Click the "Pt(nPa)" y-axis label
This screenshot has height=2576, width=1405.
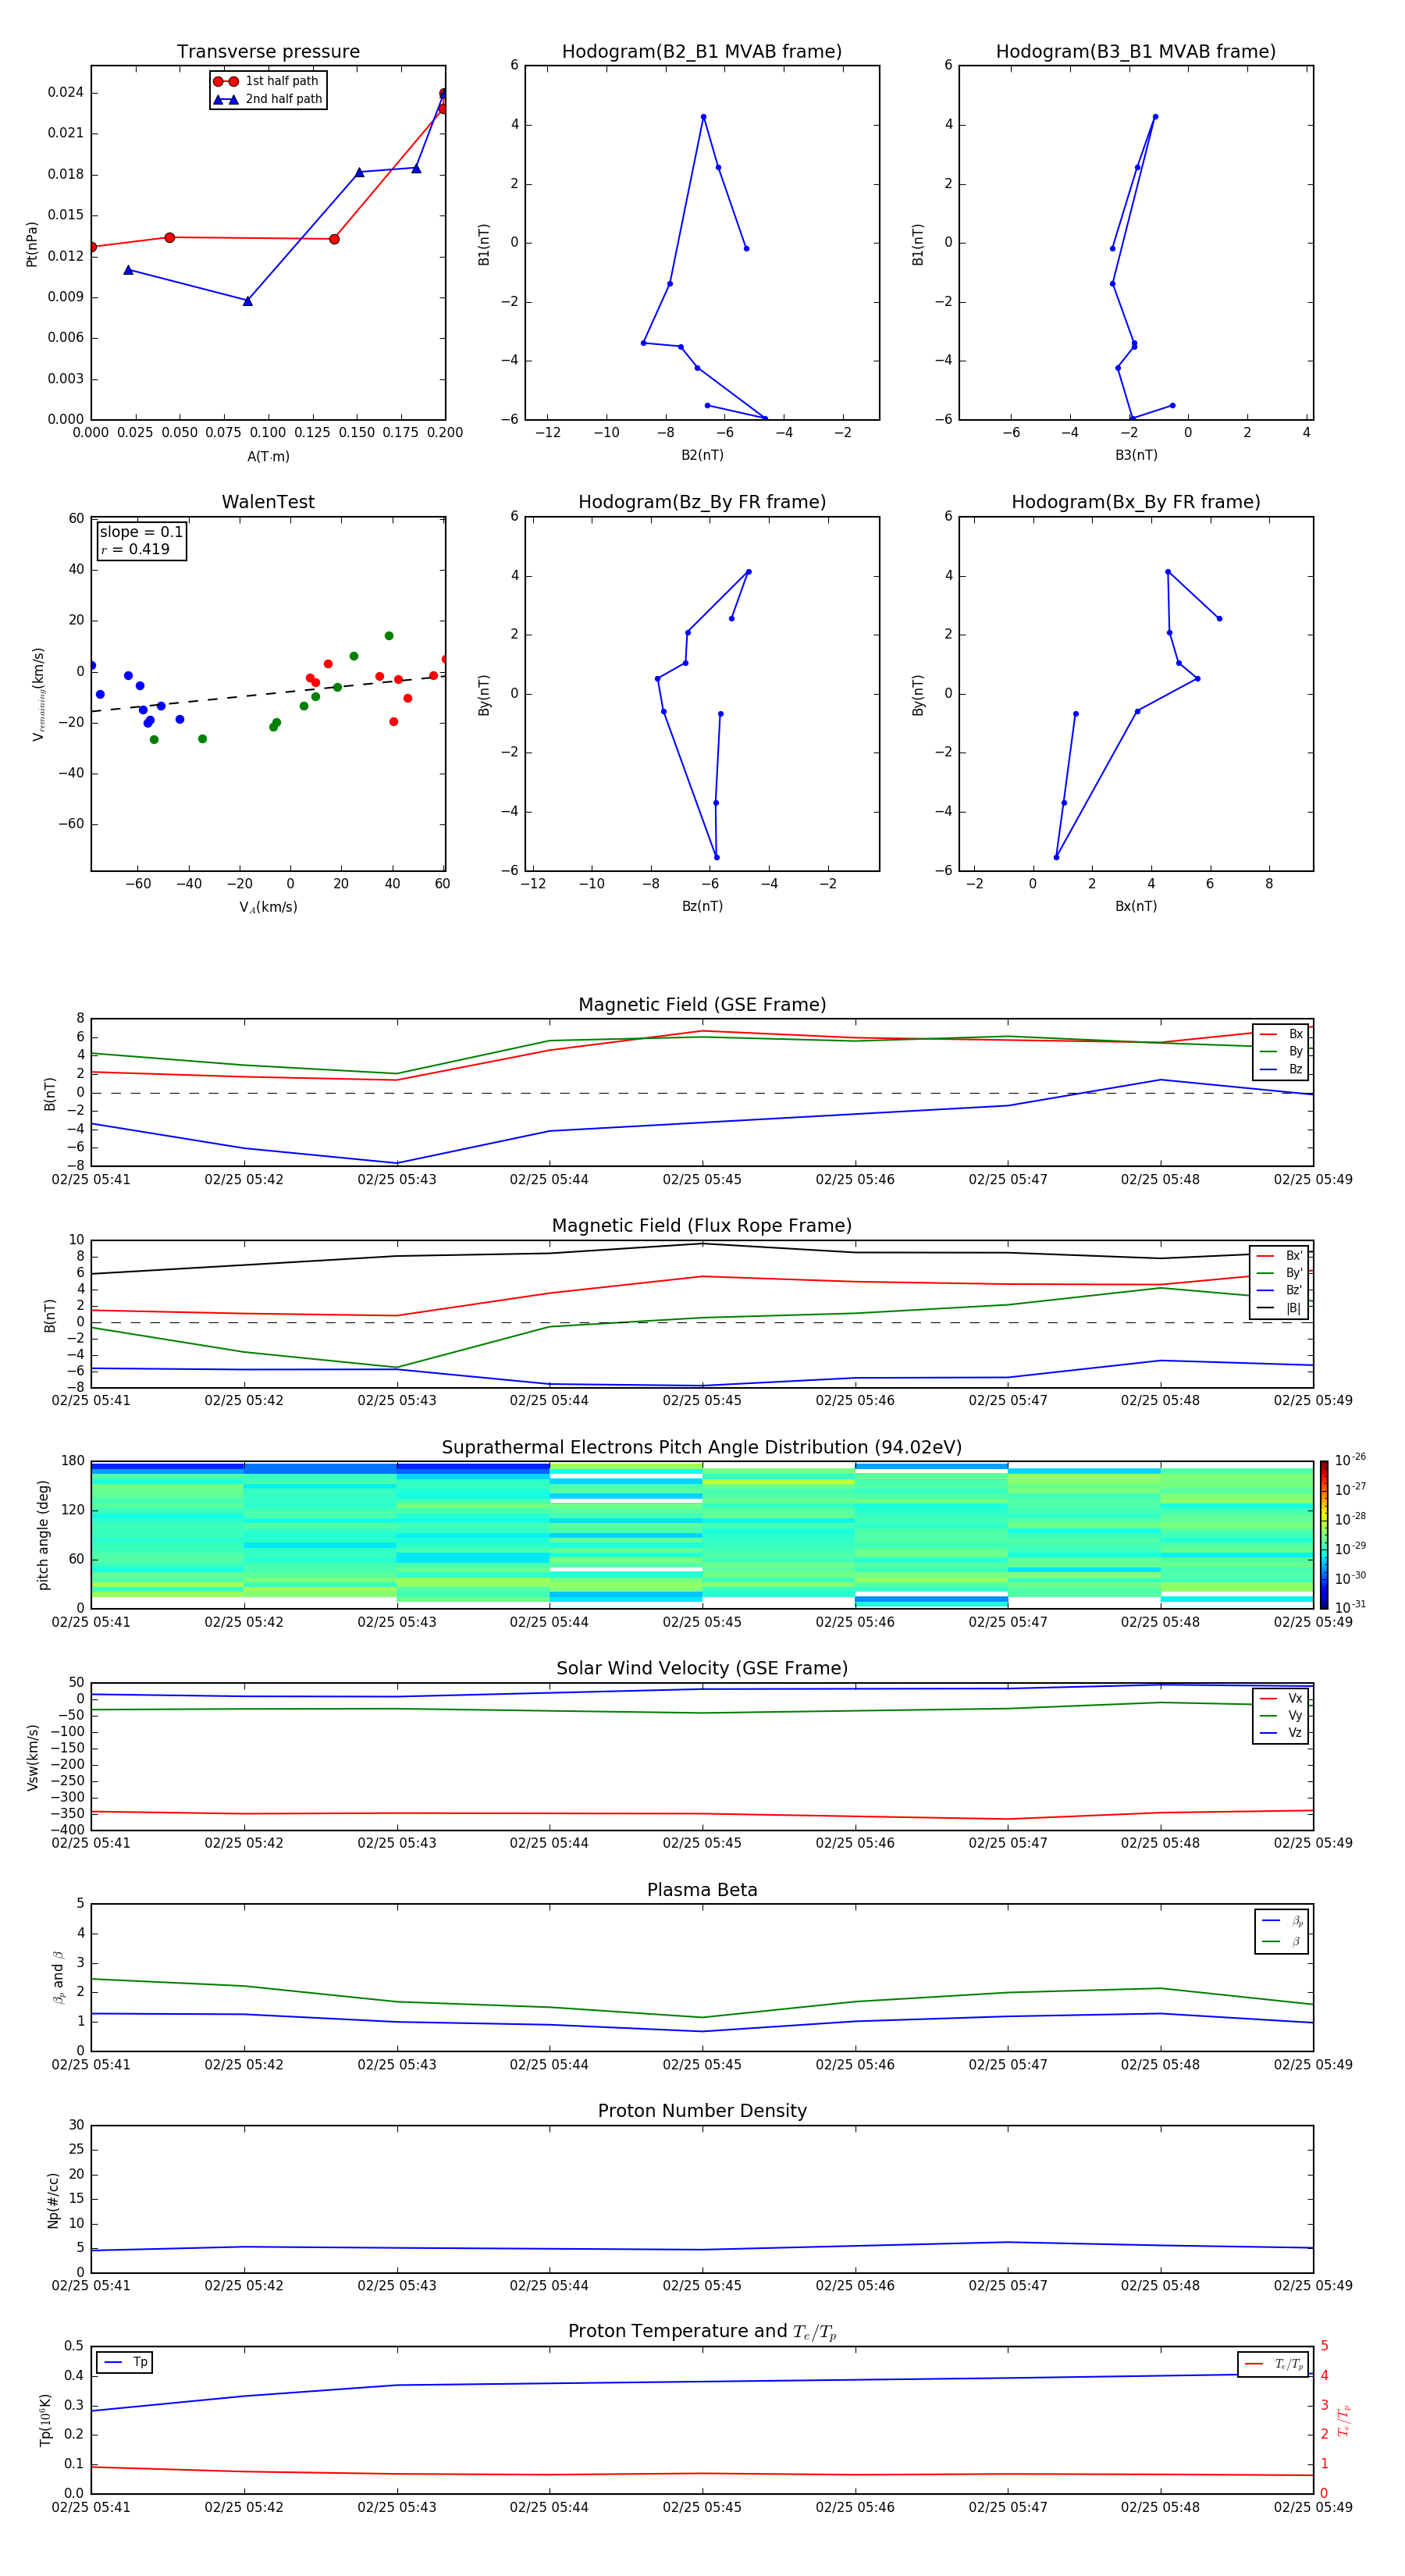[x=32, y=244]
